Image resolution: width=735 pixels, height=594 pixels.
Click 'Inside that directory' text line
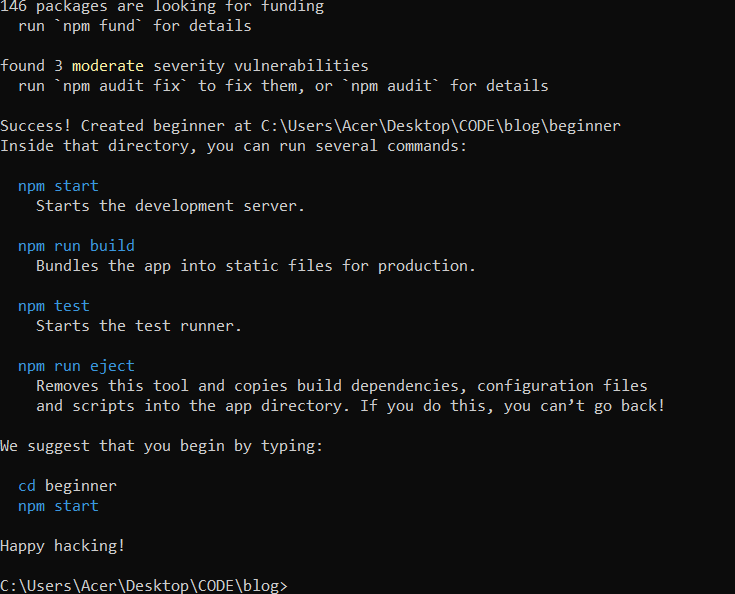(233, 146)
